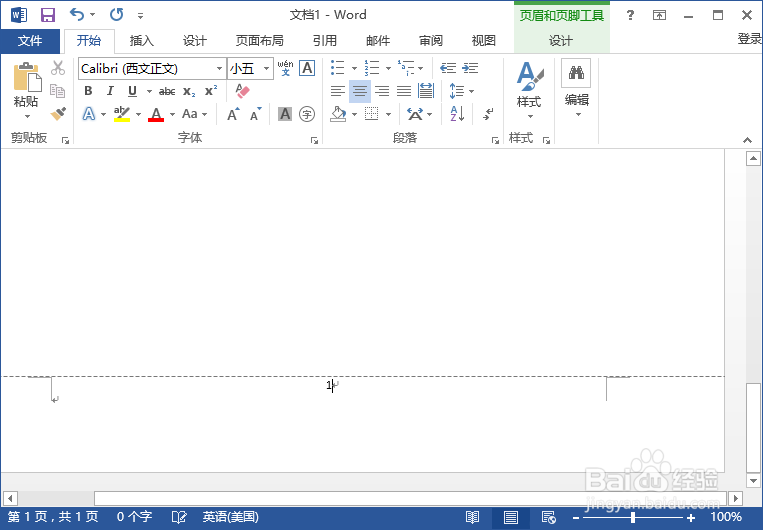Click the Paste clipboard icon

[x=26, y=78]
